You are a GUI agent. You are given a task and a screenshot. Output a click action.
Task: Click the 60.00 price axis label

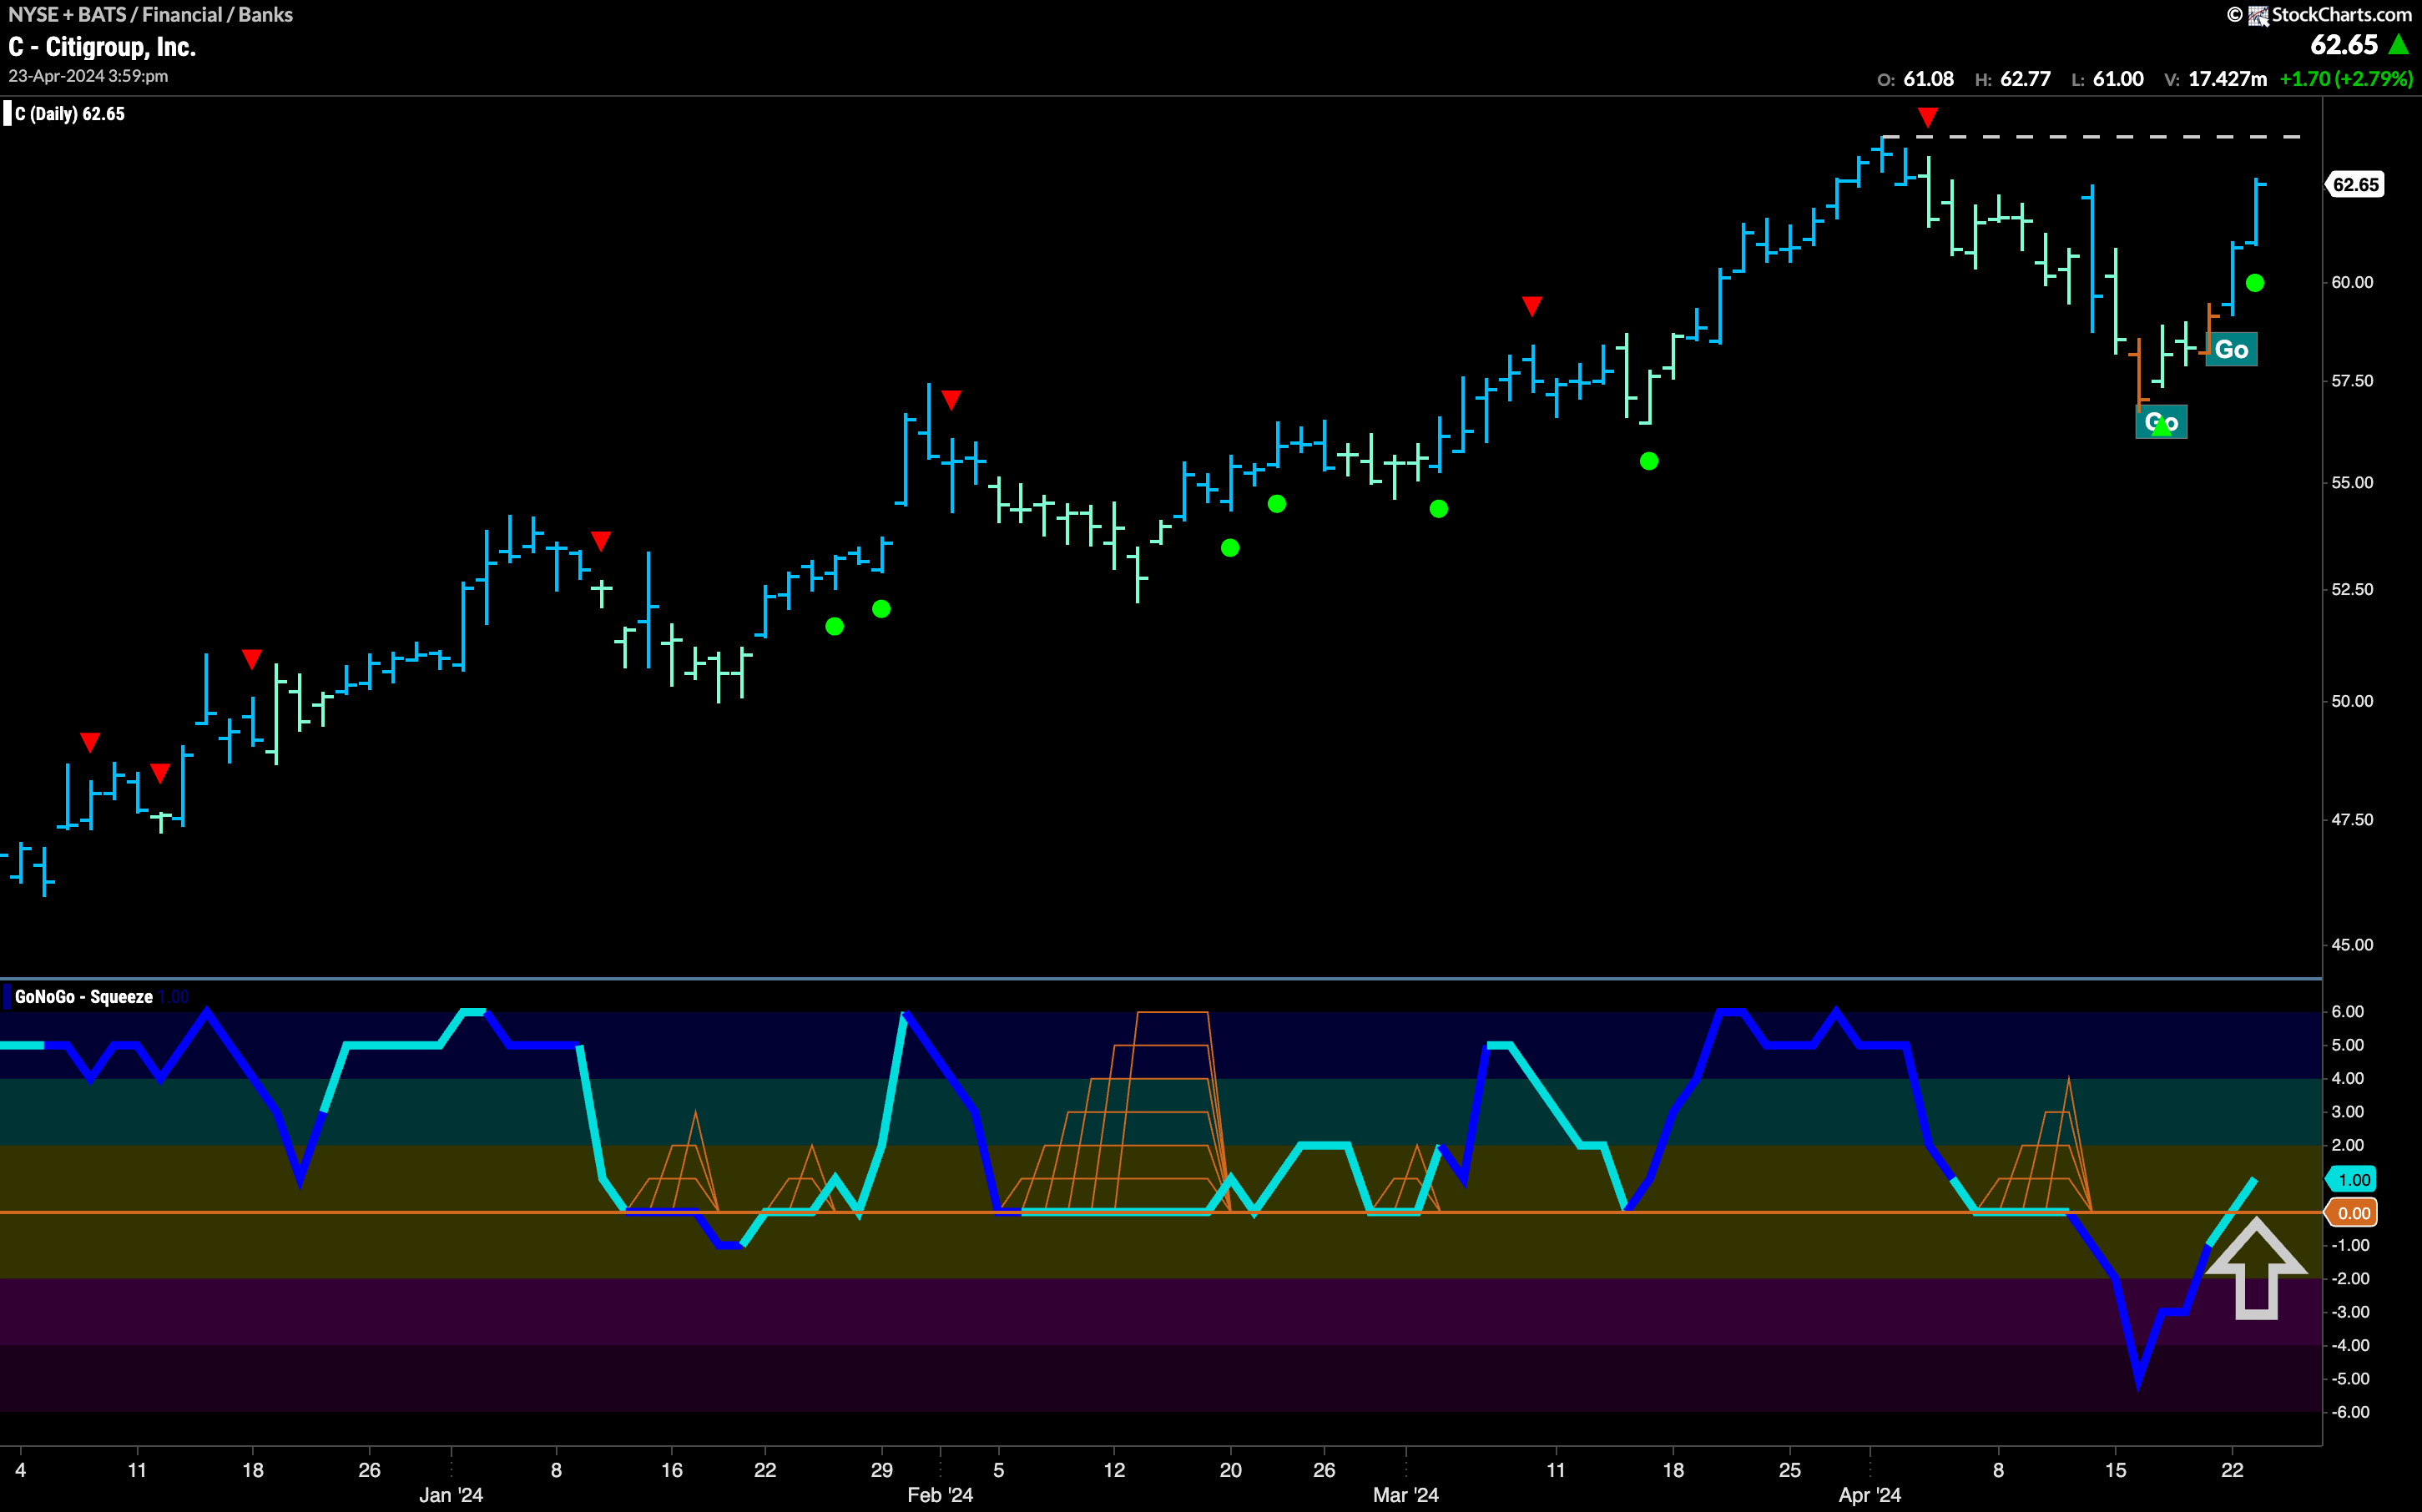(2351, 283)
